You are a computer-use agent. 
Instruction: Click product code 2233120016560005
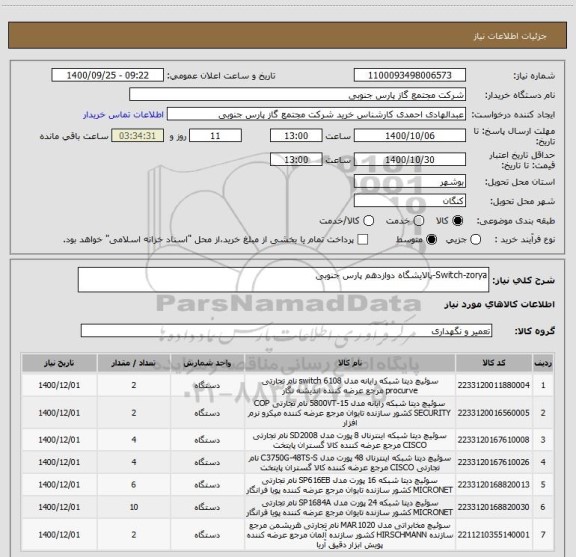point(494,413)
